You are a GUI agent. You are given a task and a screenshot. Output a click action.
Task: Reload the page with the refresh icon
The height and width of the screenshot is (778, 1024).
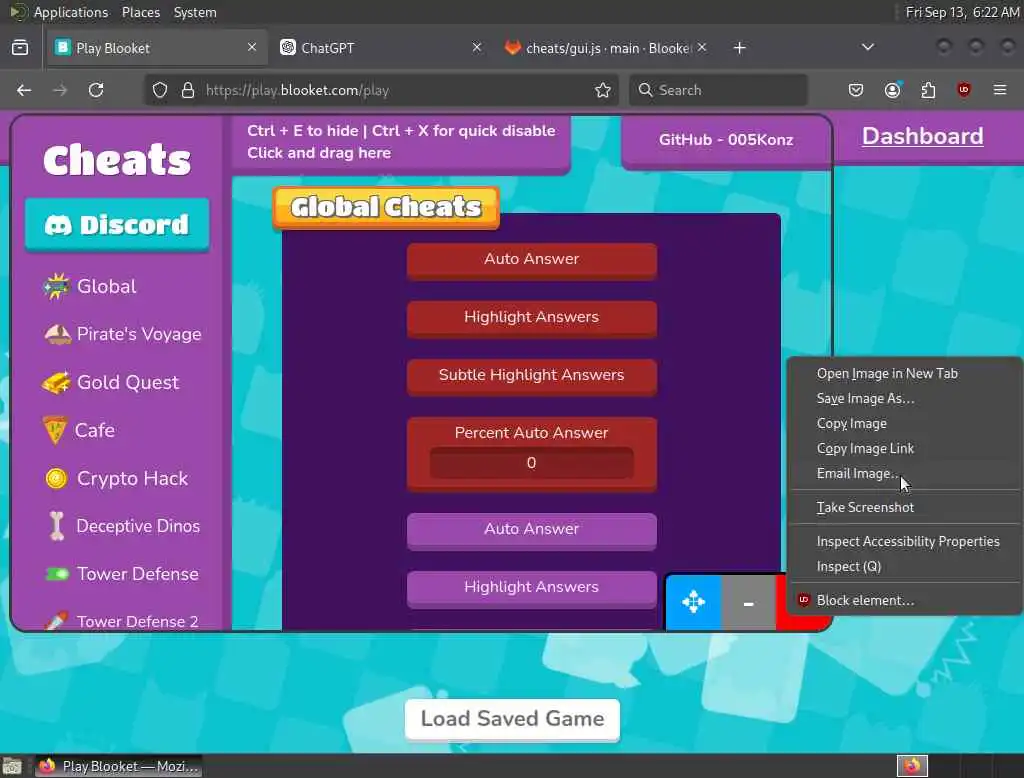tap(96, 90)
